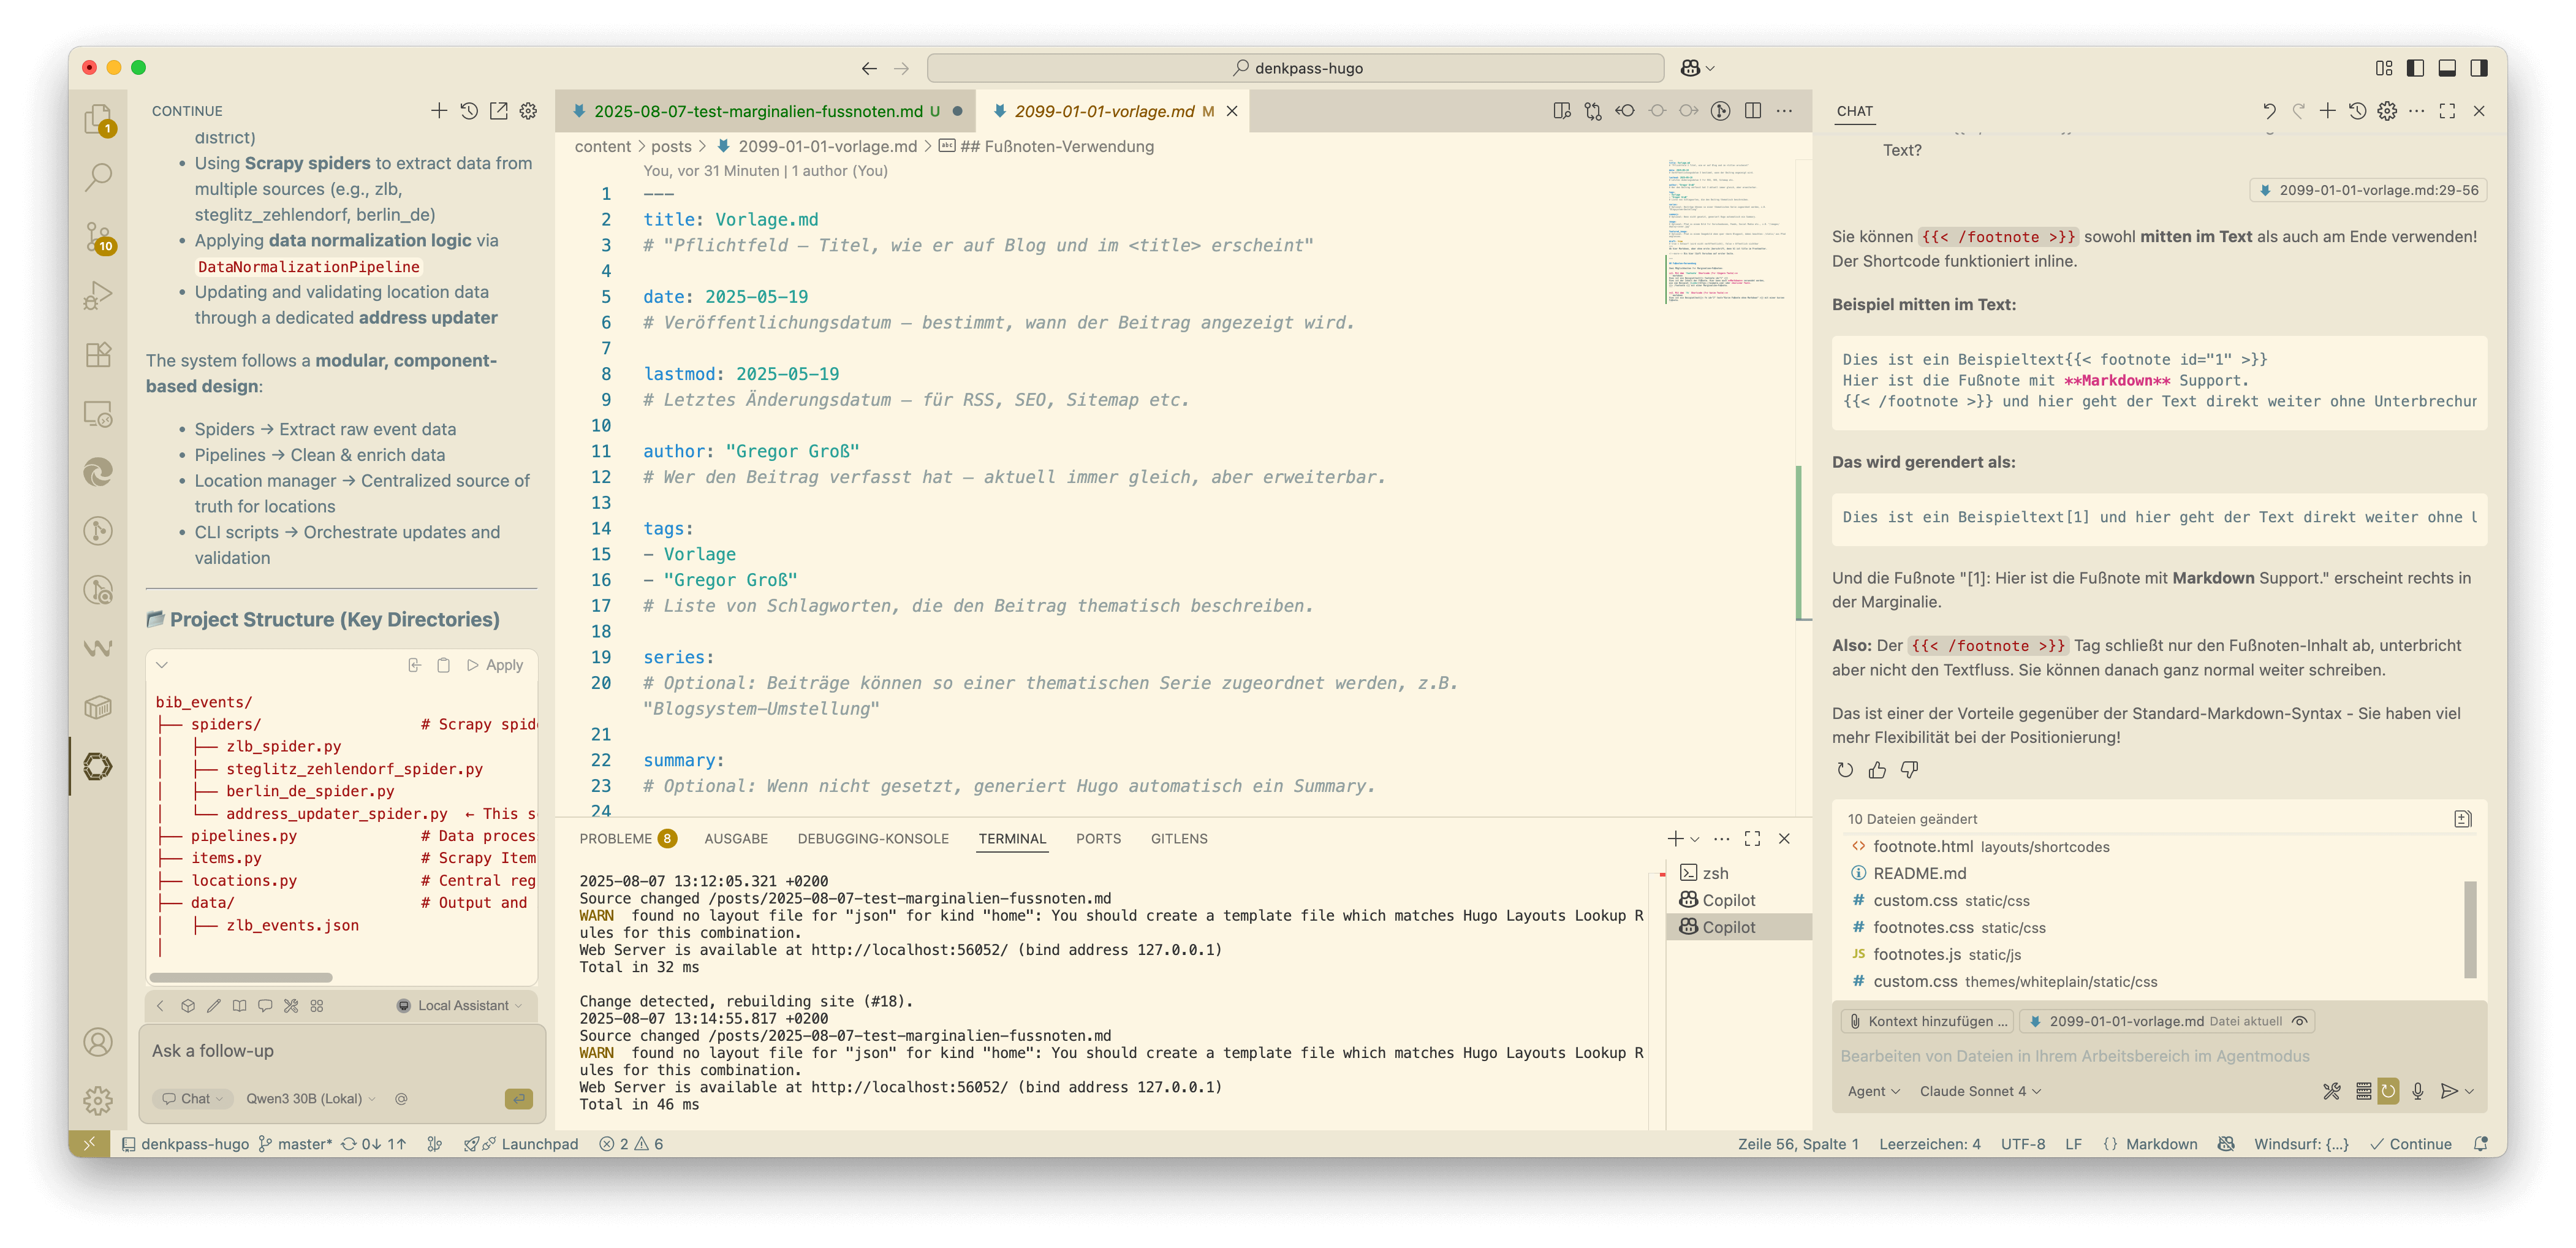Toggle the secondary side bar visibility
Image resolution: width=2576 pixels, height=1248 pixels.
pyautogui.click(x=2479, y=68)
